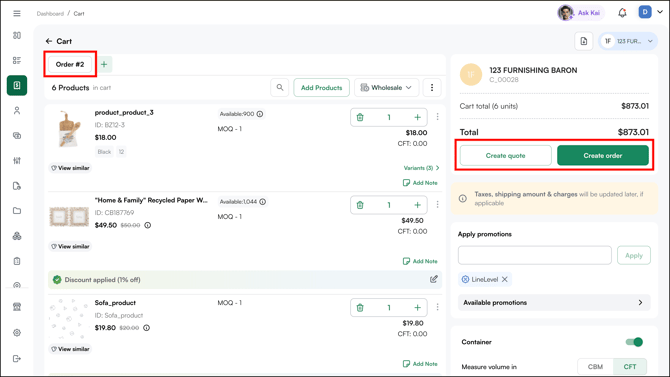Click the 123 FURNISHING BARON customer name
This screenshot has height=377, width=670.
(533, 70)
